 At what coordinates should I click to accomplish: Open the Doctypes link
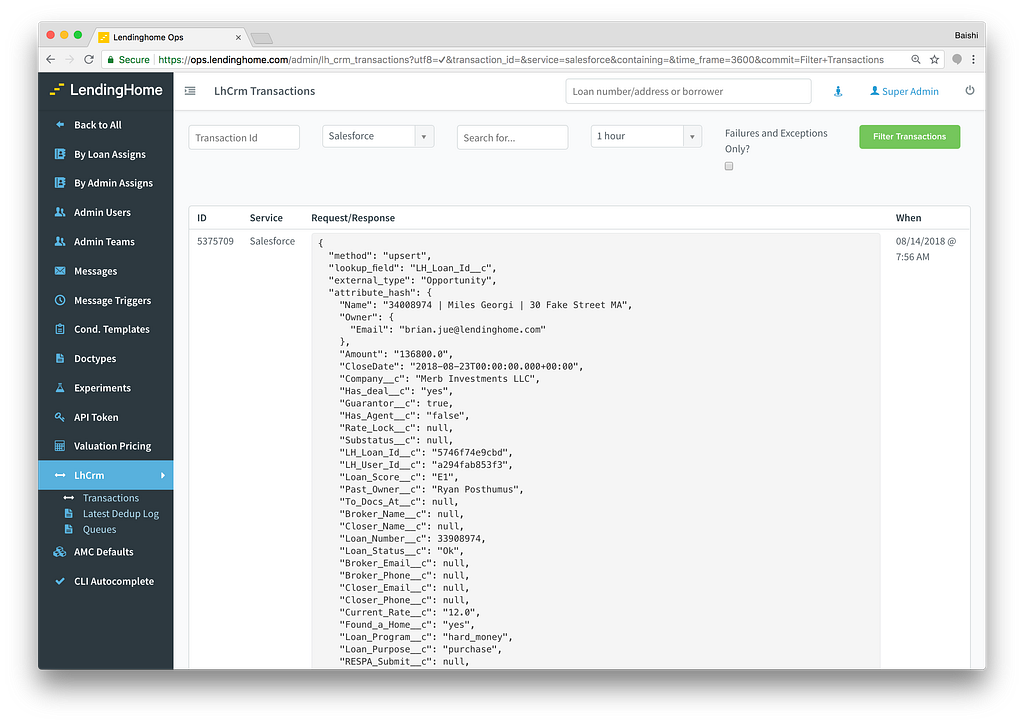click(x=95, y=358)
